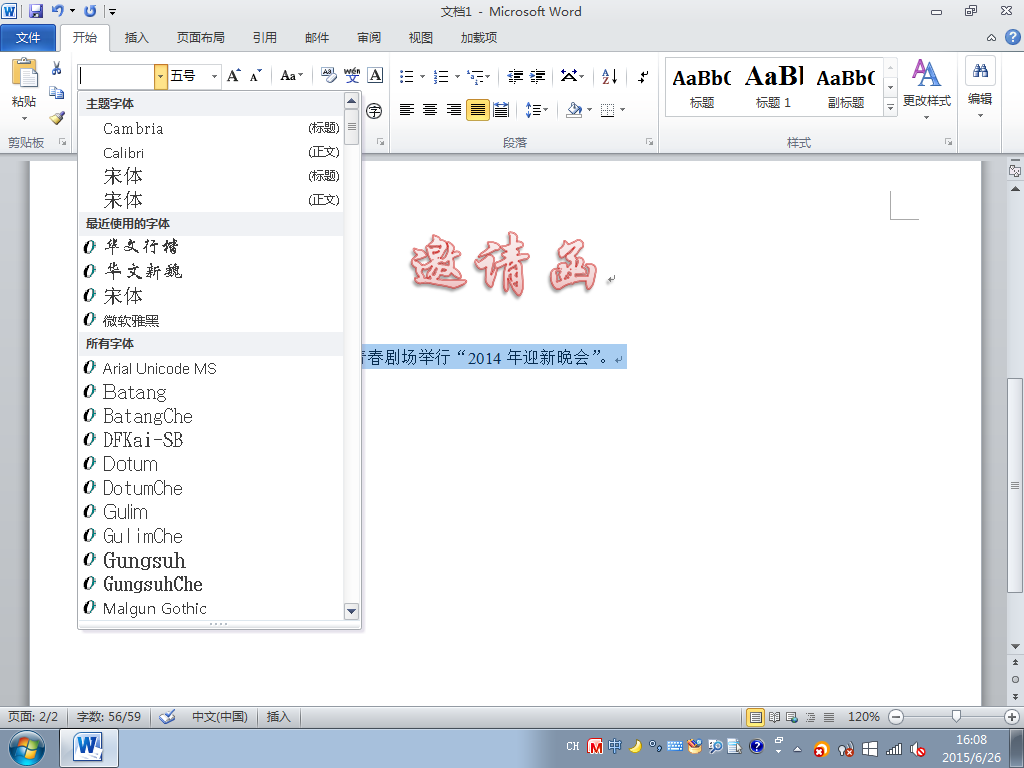Zoom out with the minus button
The height and width of the screenshot is (768, 1024).
pyautogui.click(x=896, y=716)
